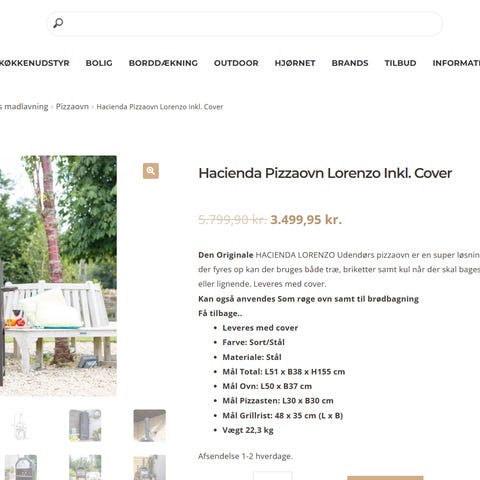Open the BORDDÆKNING menu
The width and height of the screenshot is (480, 480).
click(163, 63)
